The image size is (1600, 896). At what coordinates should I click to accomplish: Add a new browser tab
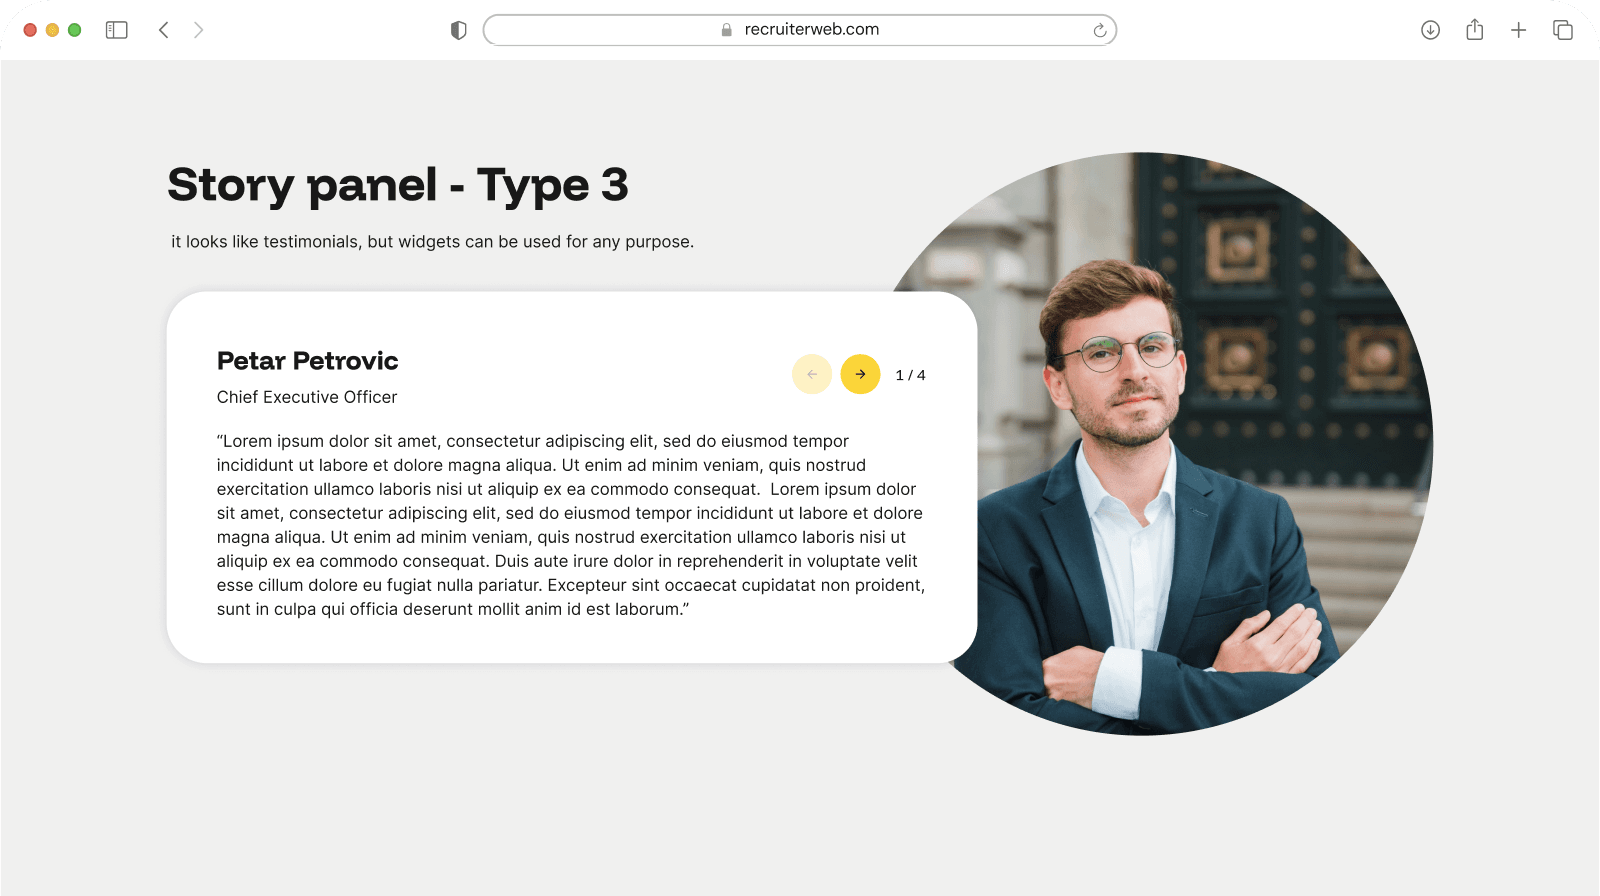[x=1518, y=30]
